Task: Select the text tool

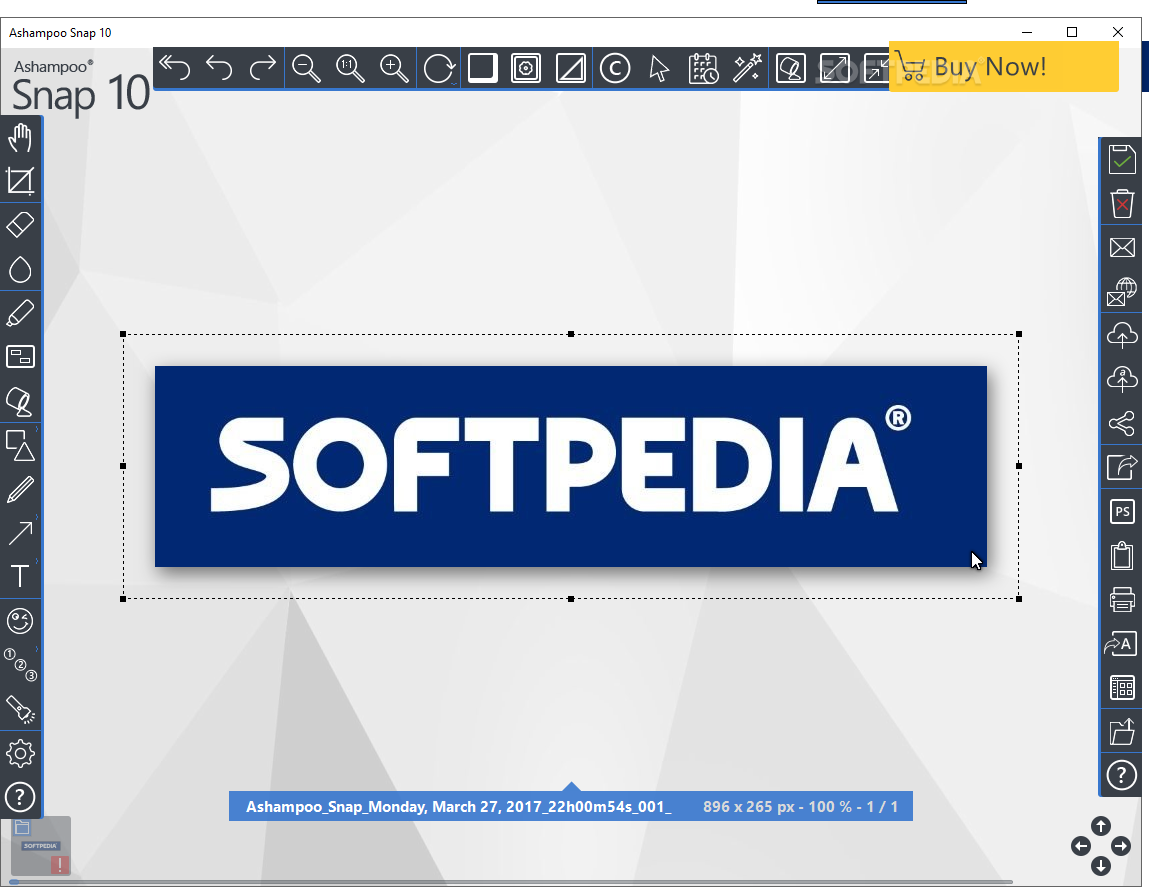Action: [20, 576]
